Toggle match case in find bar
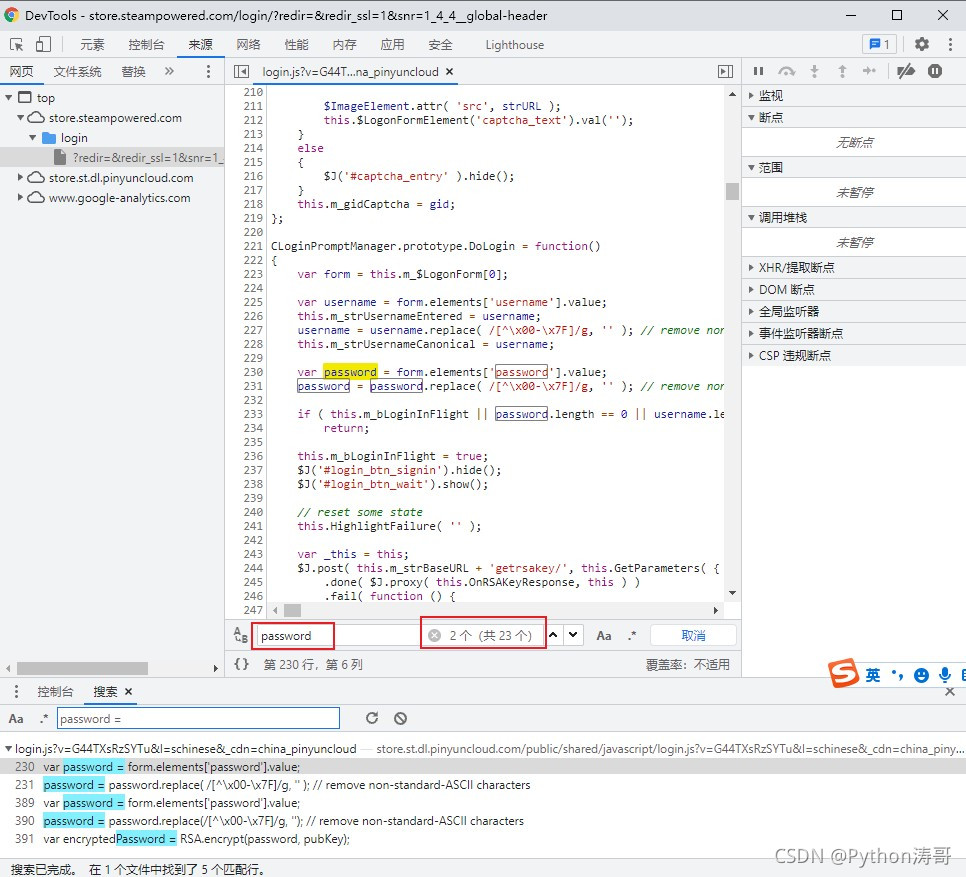The width and height of the screenshot is (966, 877). pyautogui.click(x=604, y=636)
